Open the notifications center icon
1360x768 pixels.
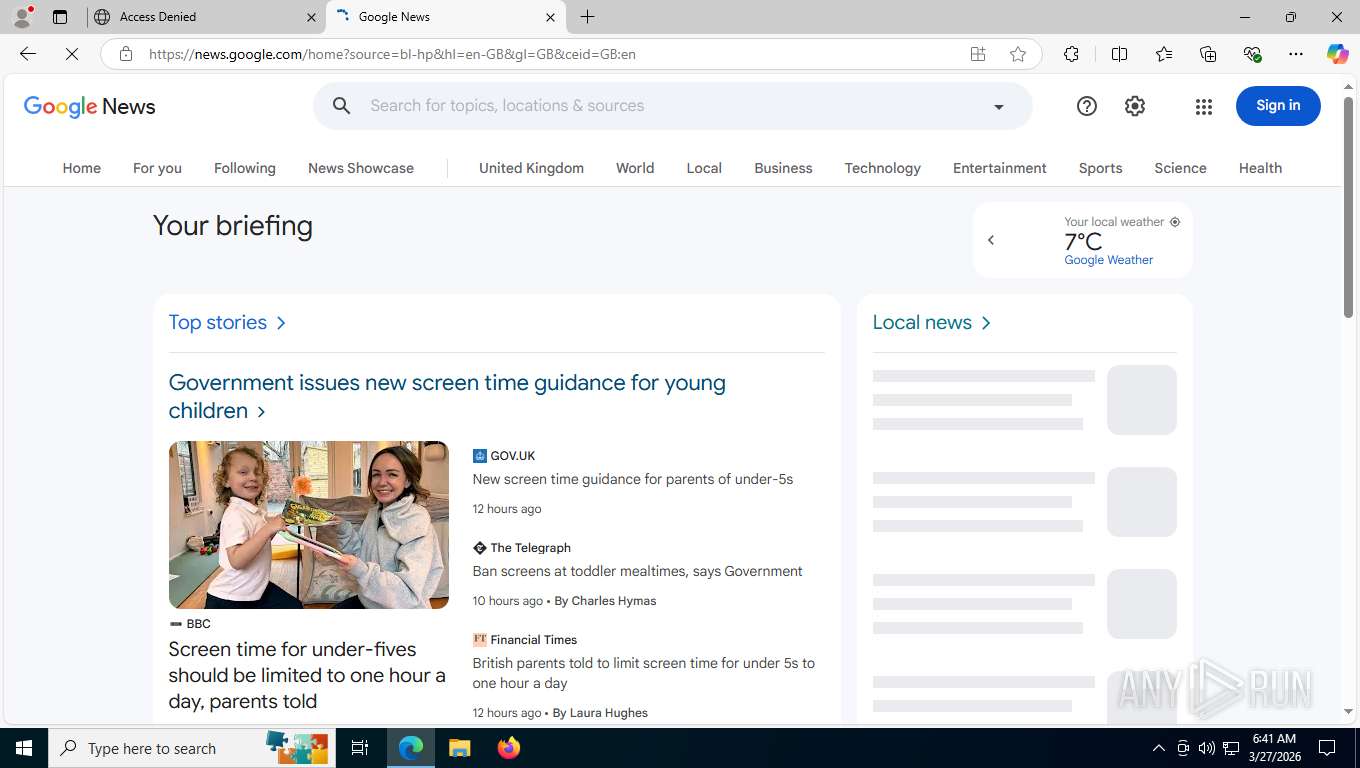pyautogui.click(x=1327, y=748)
